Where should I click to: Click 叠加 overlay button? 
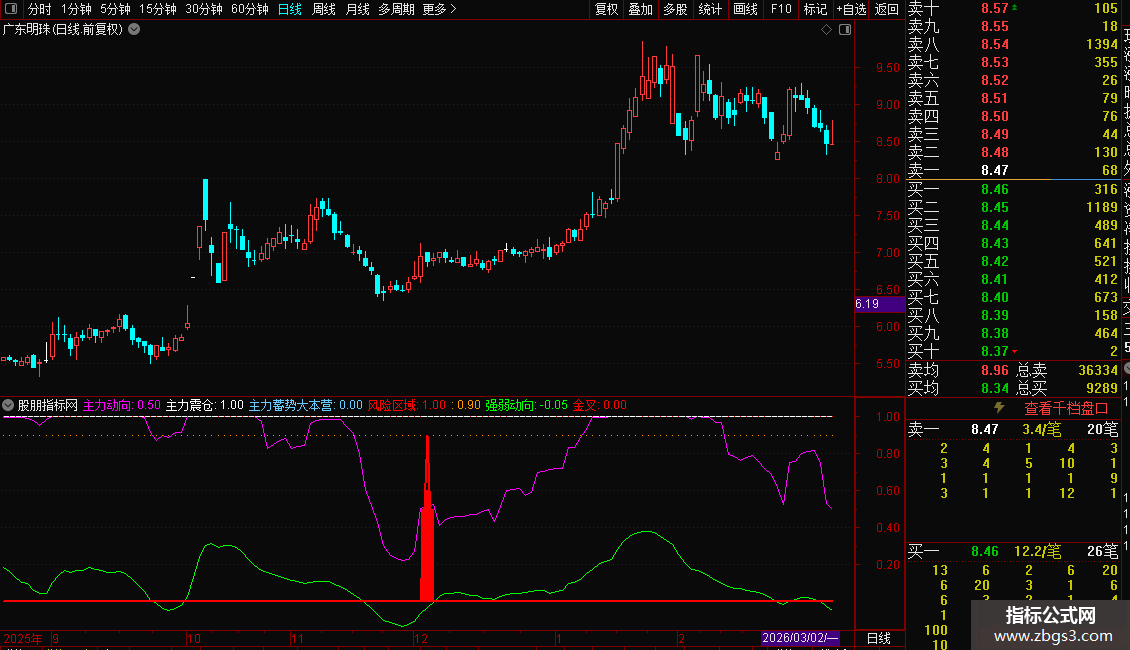click(641, 9)
